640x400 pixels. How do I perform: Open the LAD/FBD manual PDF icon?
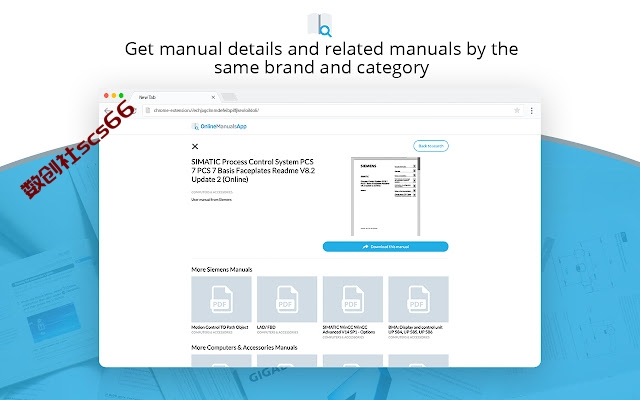point(287,299)
